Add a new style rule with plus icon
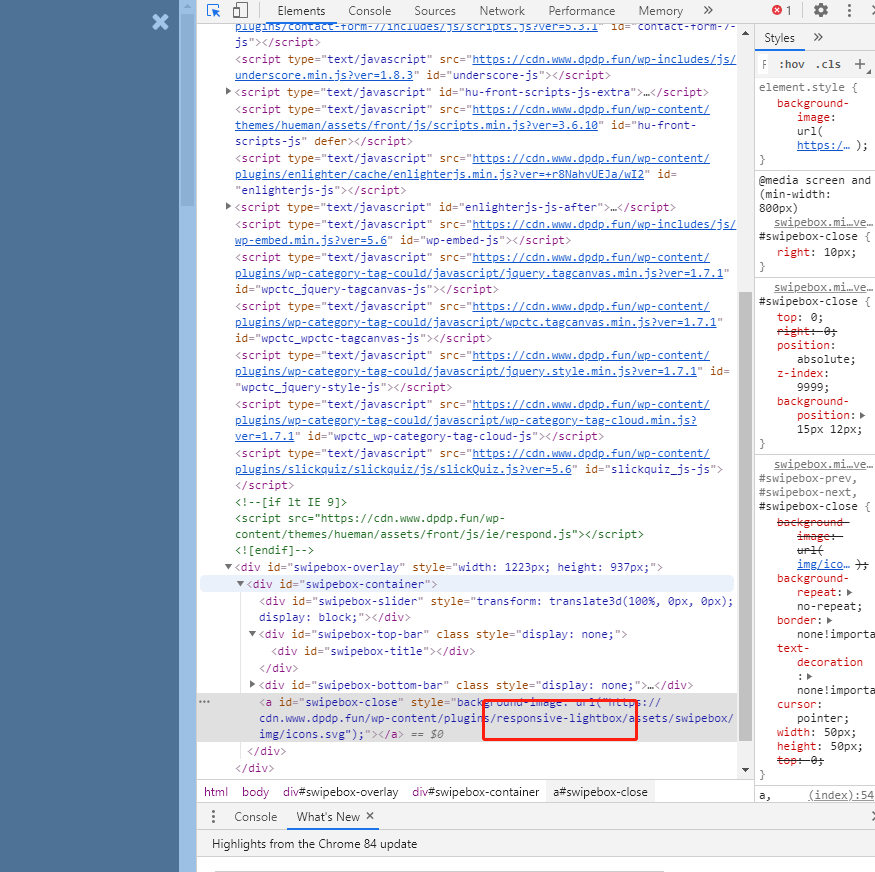 (860, 64)
